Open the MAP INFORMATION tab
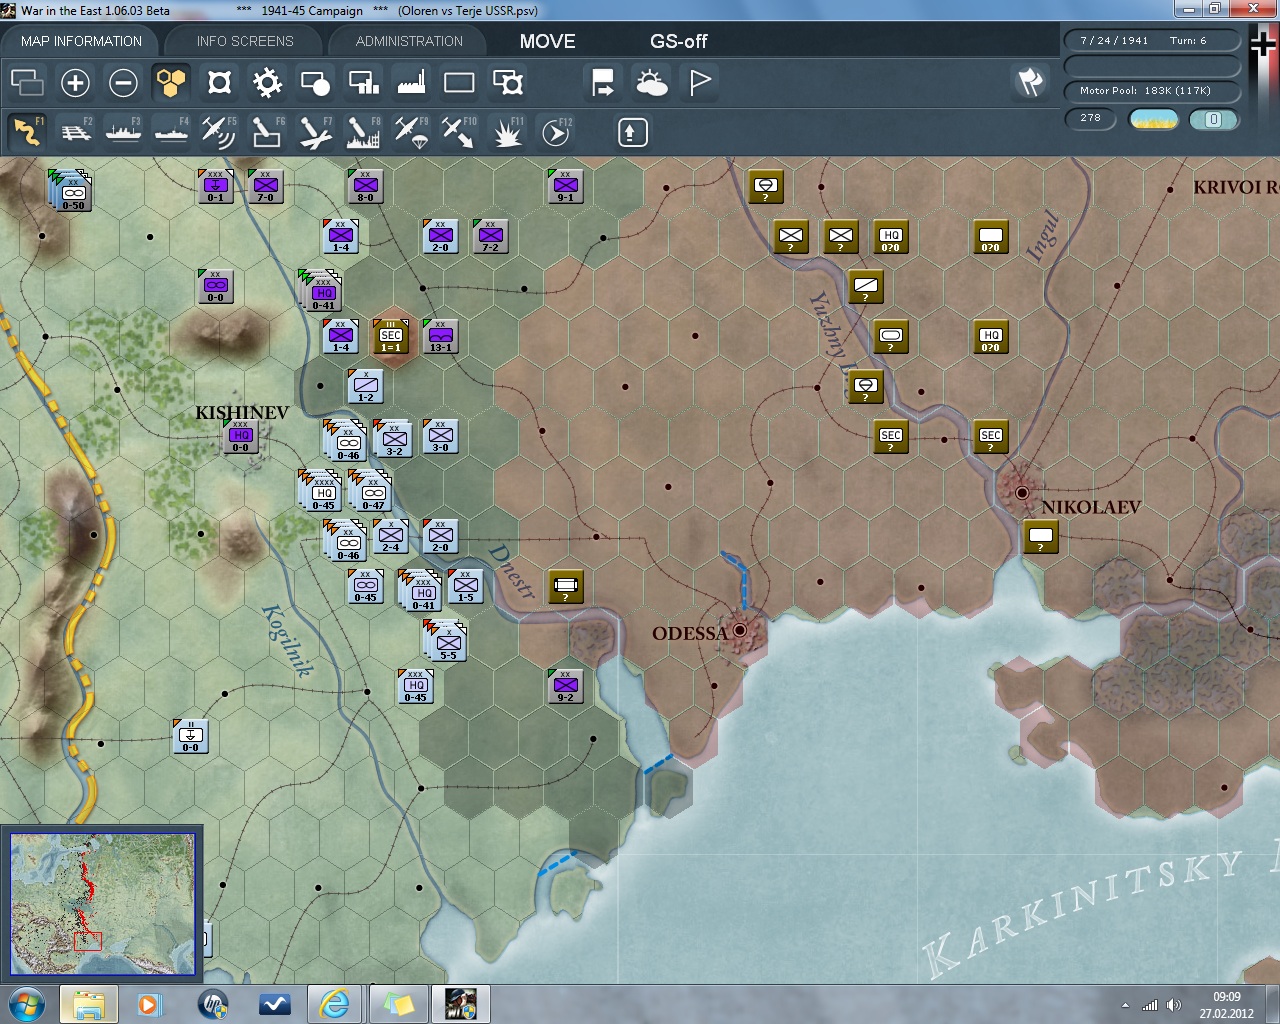 (x=81, y=41)
